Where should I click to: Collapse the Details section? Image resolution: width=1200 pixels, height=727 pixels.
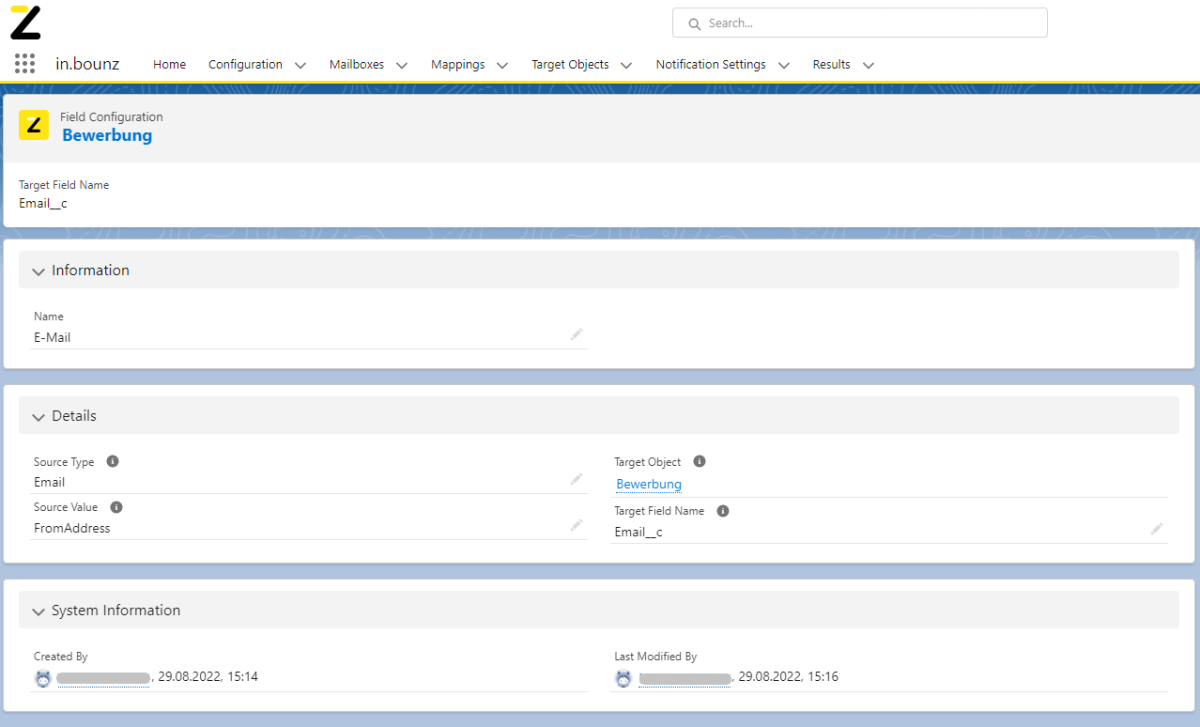[x=39, y=417]
